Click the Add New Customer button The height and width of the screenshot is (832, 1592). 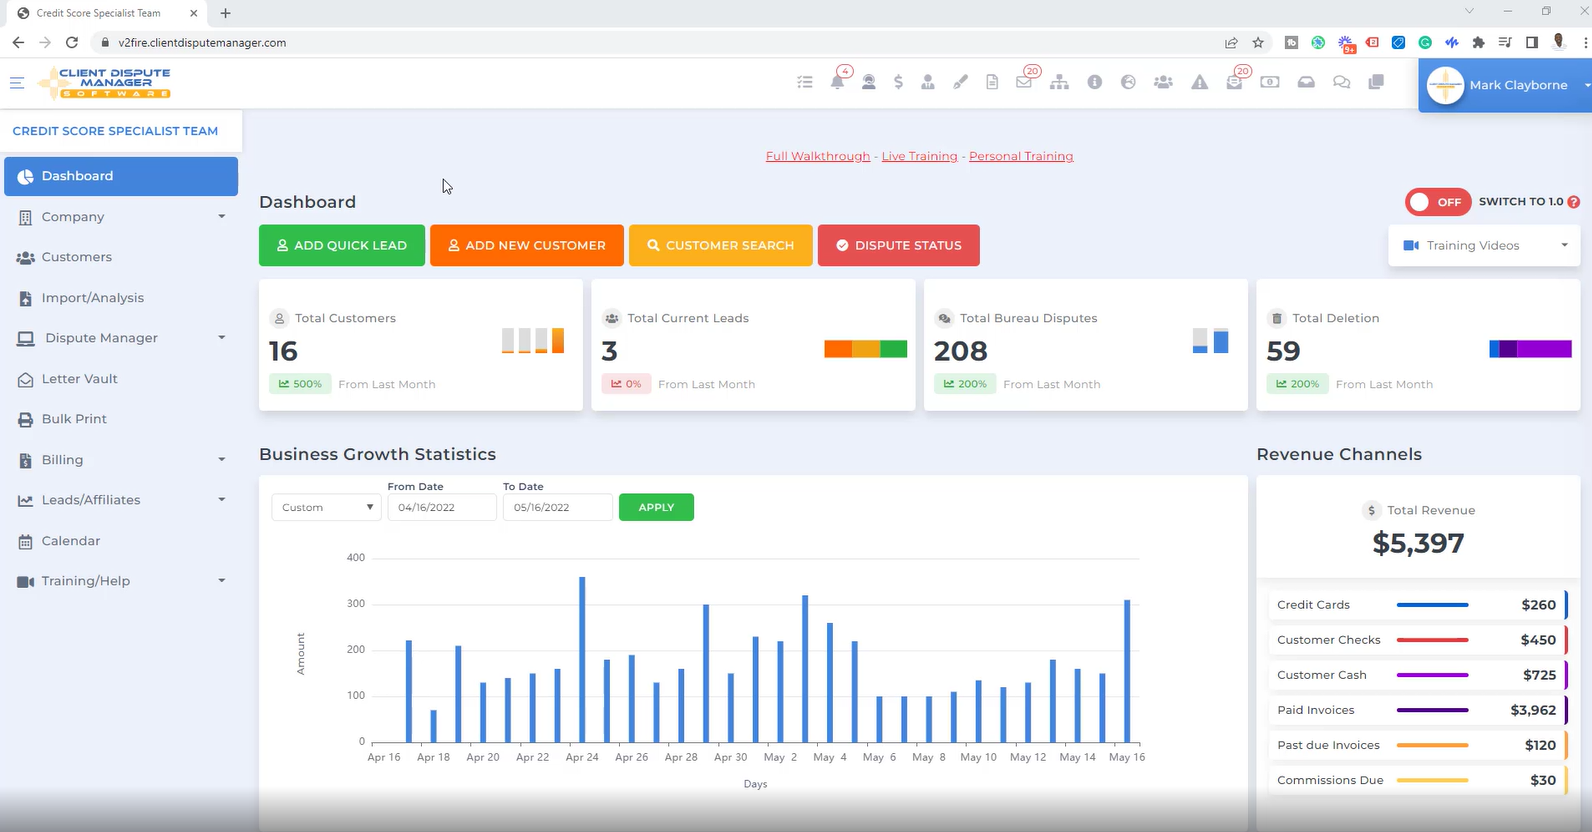(x=526, y=245)
